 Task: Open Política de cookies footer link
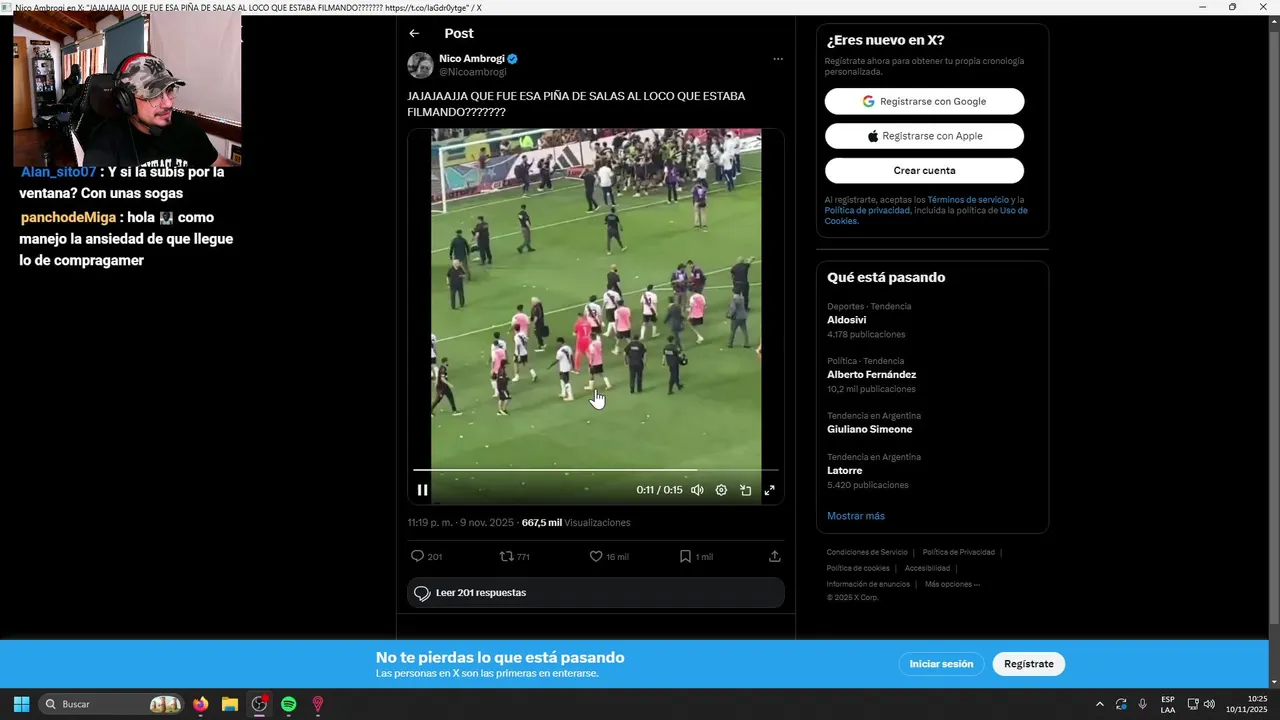click(858, 568)
